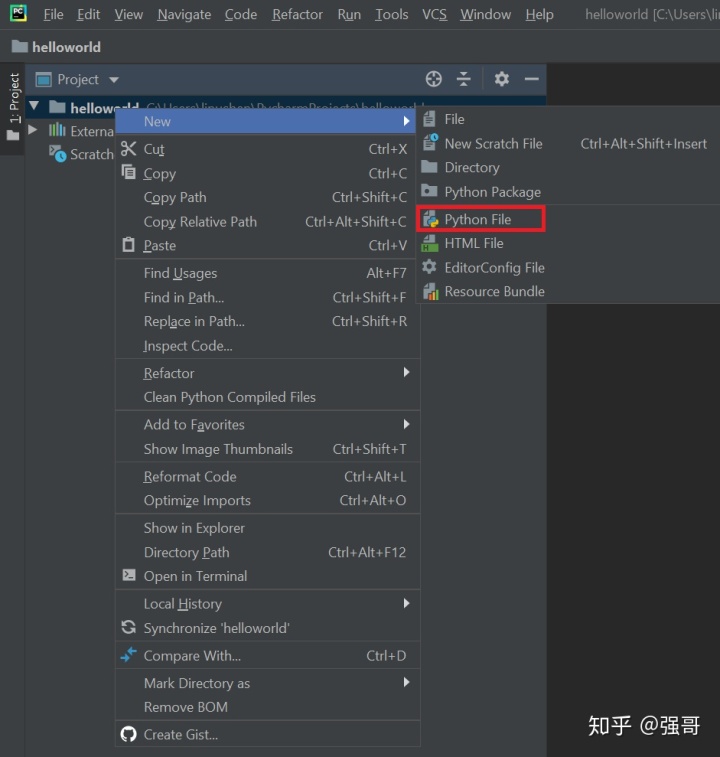This screenshot has width=720, height=757.
Task: Open the Help menu
Action: coord(539,14)
